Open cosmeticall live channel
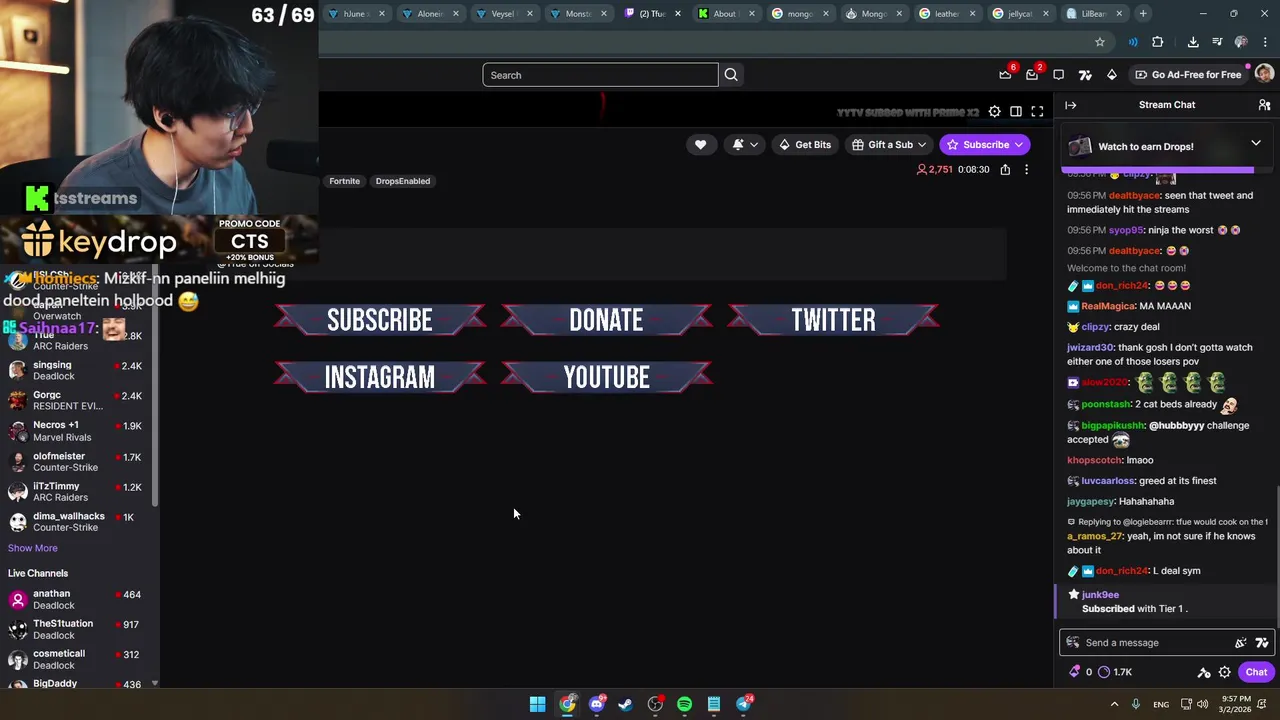The image size is (1280, 720). 76,659
